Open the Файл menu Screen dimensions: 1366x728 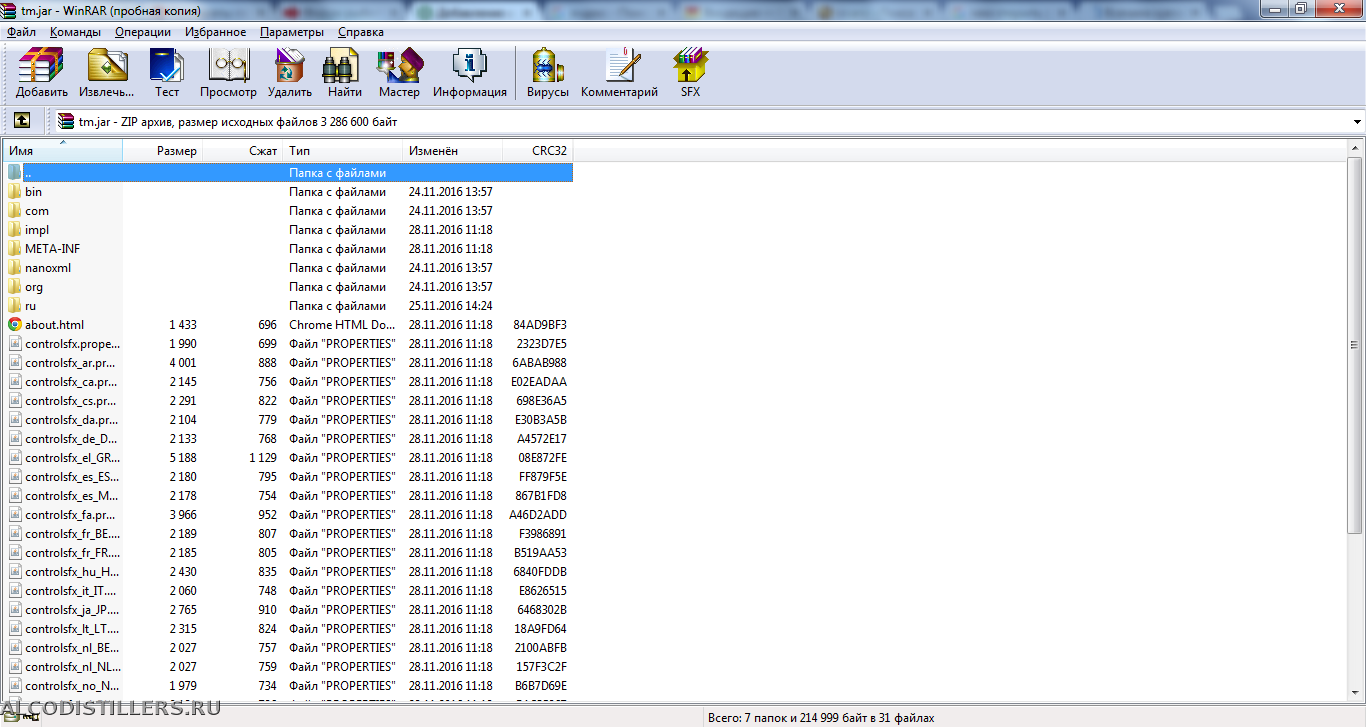pyautogui.click(x=21, y=32)
